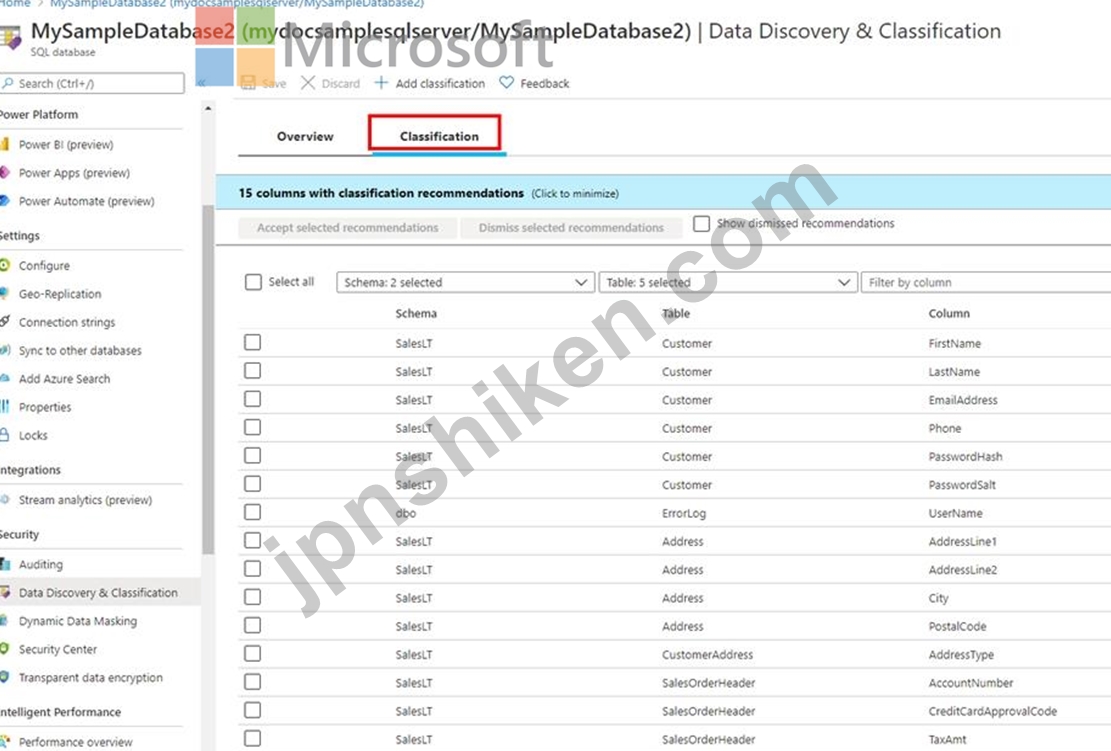
Task: Check the PasswordHash column row
Action: pos(252,456)
